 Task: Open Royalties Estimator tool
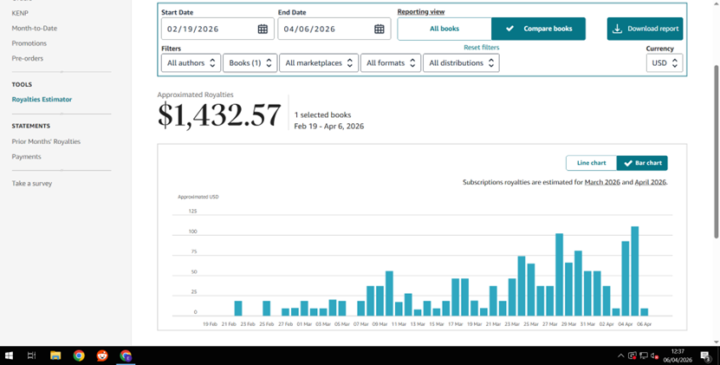coord(42,99)
